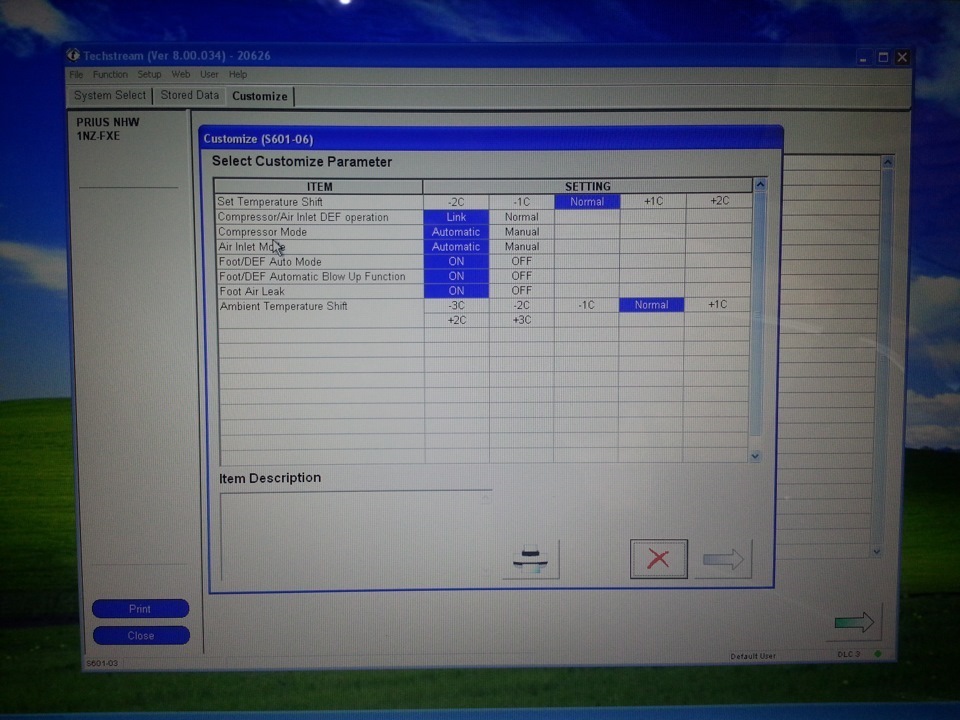Maximize the Techstream window
Viewport: 960px width, 720px height.
point(883,58)
